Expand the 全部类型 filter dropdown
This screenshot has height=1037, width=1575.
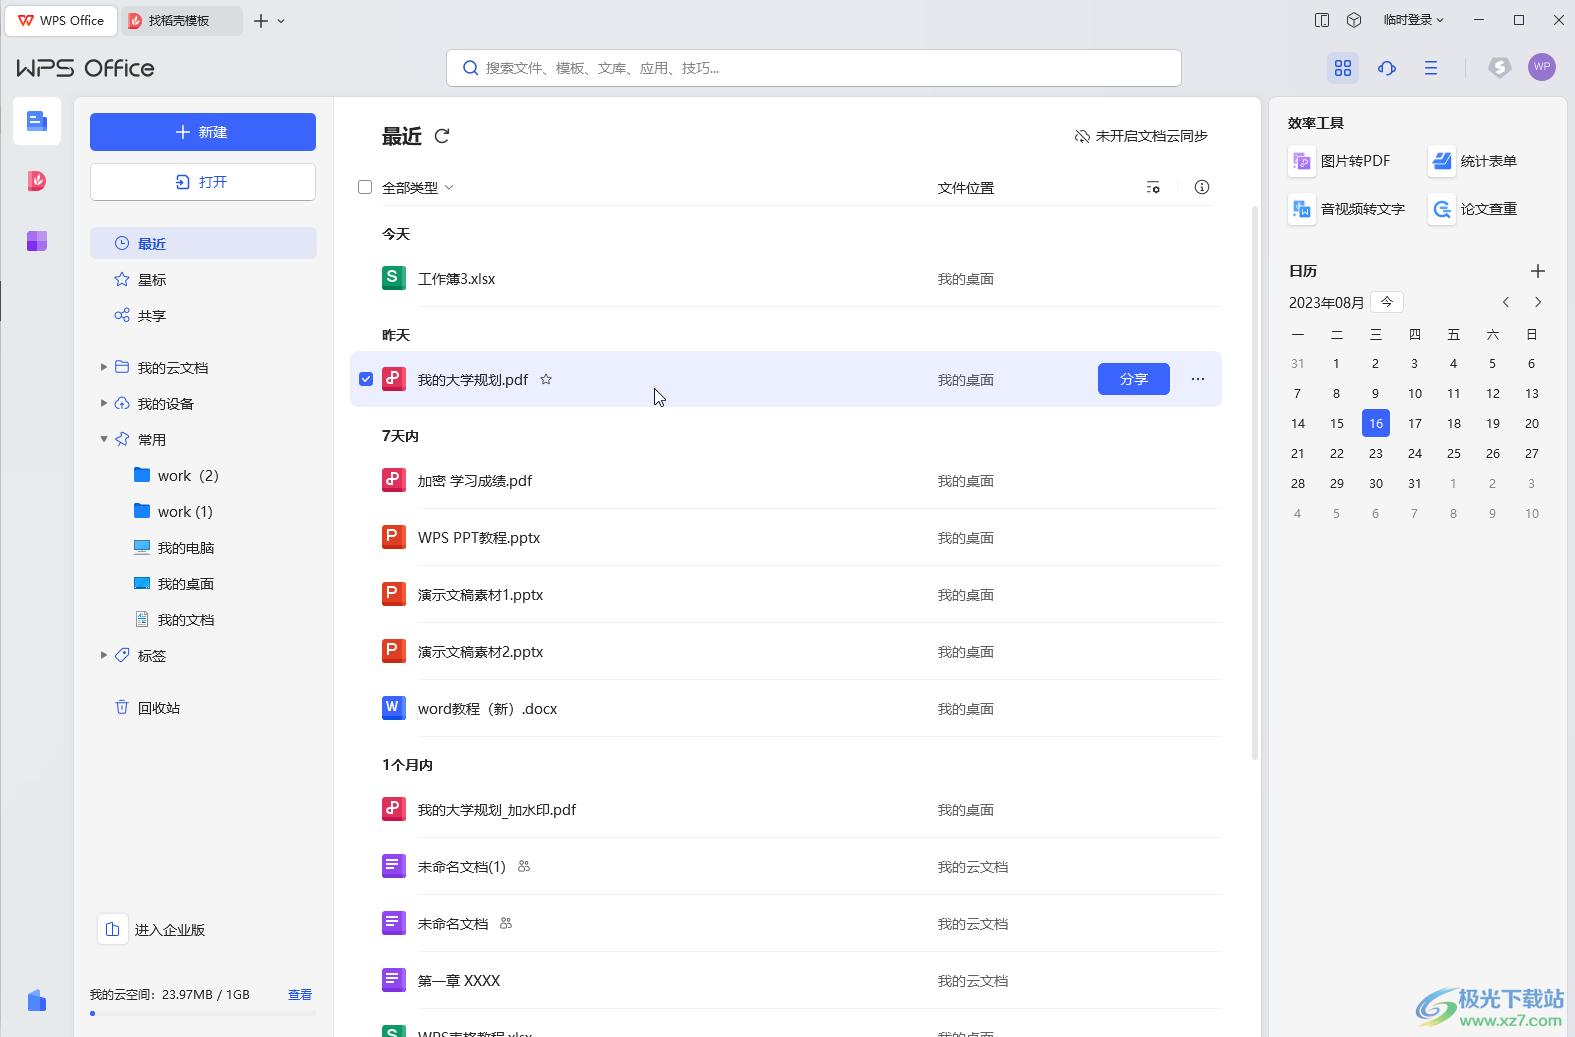[x=418, y=187]
